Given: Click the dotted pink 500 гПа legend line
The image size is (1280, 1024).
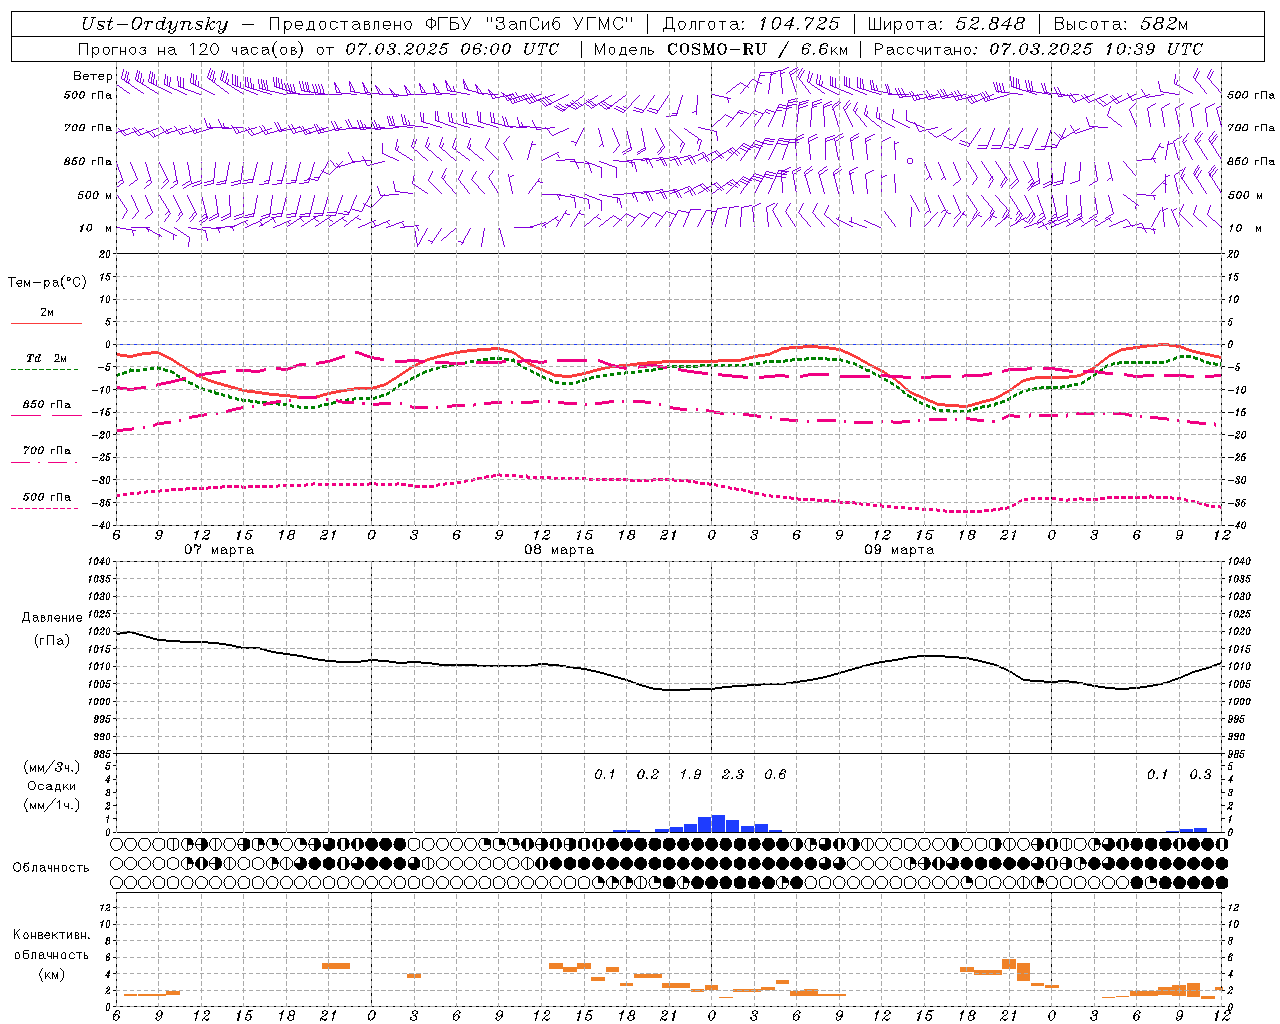Looking at the screenshot, I should [x=44, y=509].
